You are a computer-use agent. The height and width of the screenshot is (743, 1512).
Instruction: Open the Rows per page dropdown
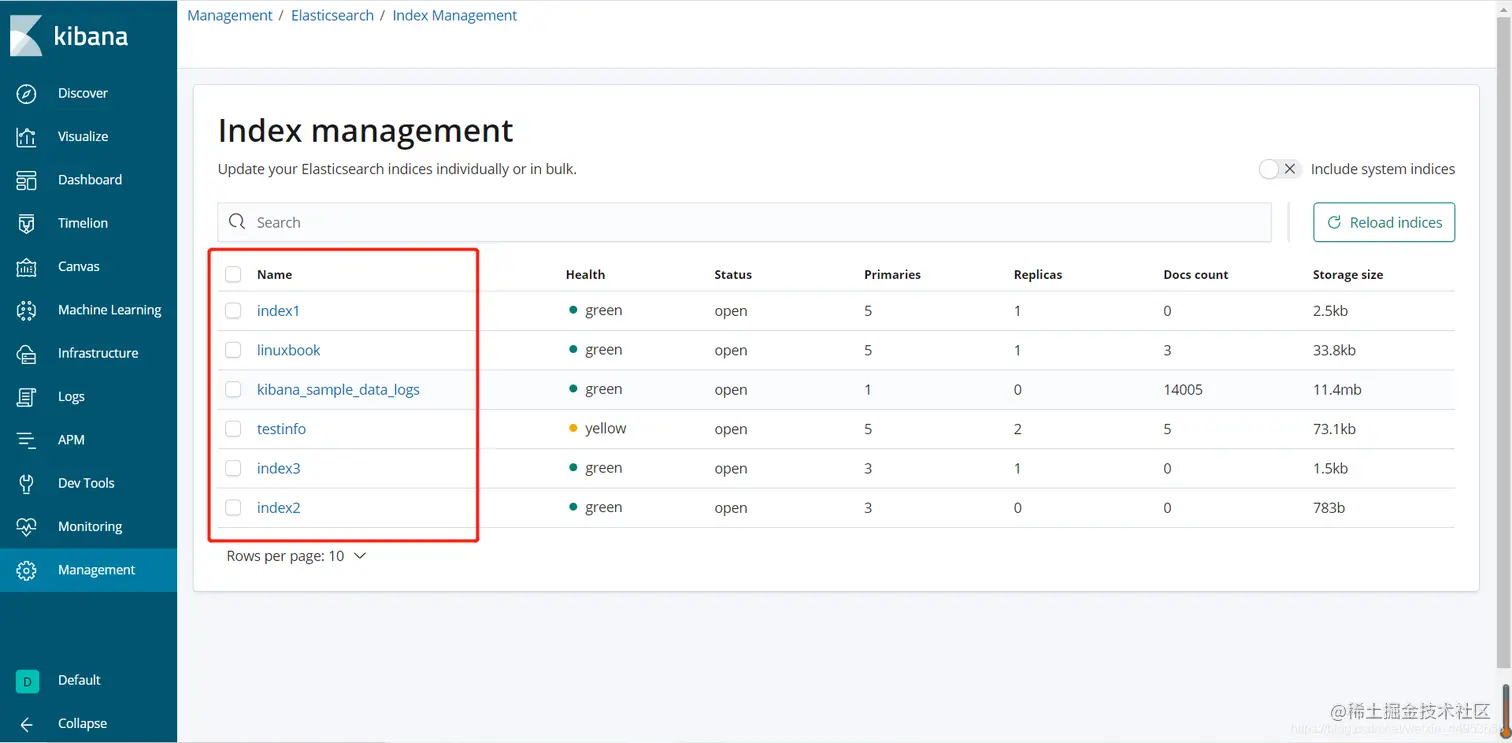[296, 556]
